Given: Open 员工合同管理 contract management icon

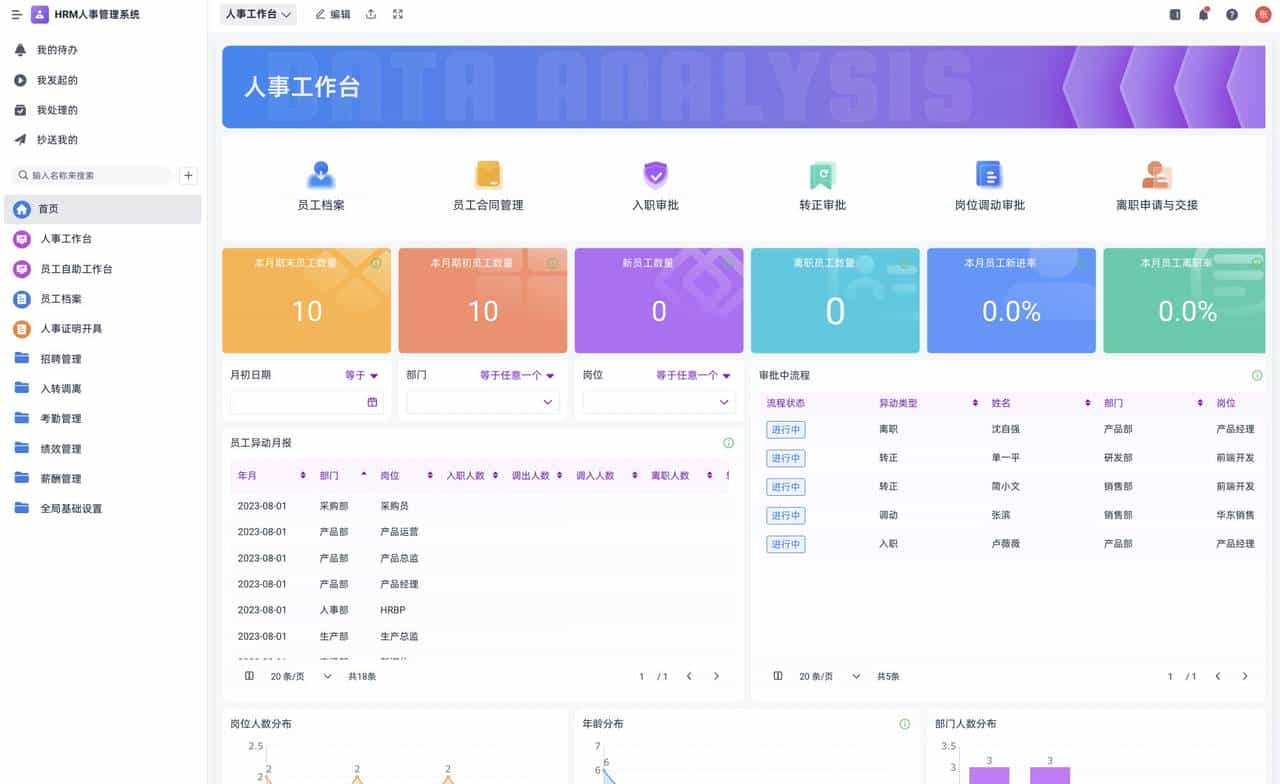Looking at the screenshot, I should tap(488, 176).
